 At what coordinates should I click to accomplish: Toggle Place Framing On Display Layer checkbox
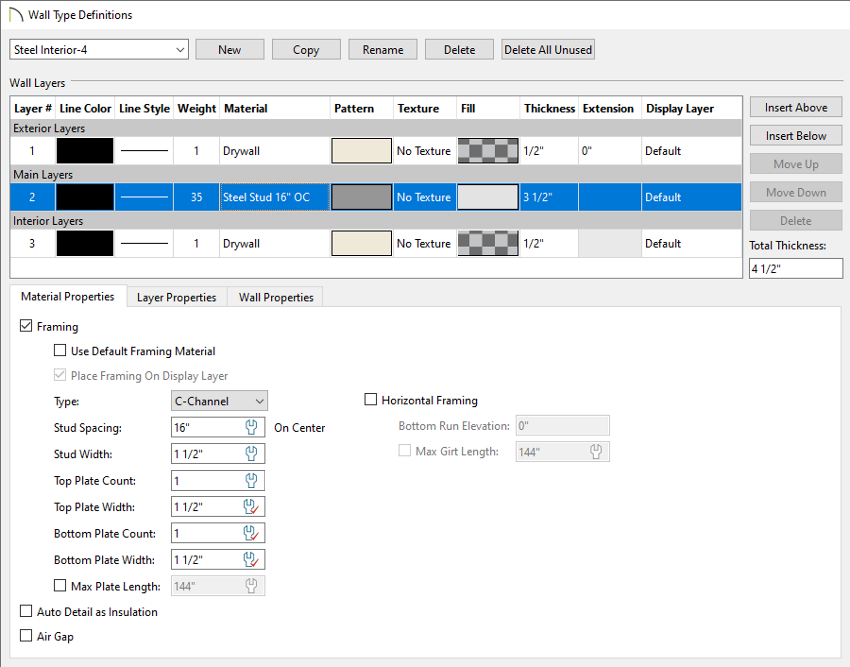point(60,375)
